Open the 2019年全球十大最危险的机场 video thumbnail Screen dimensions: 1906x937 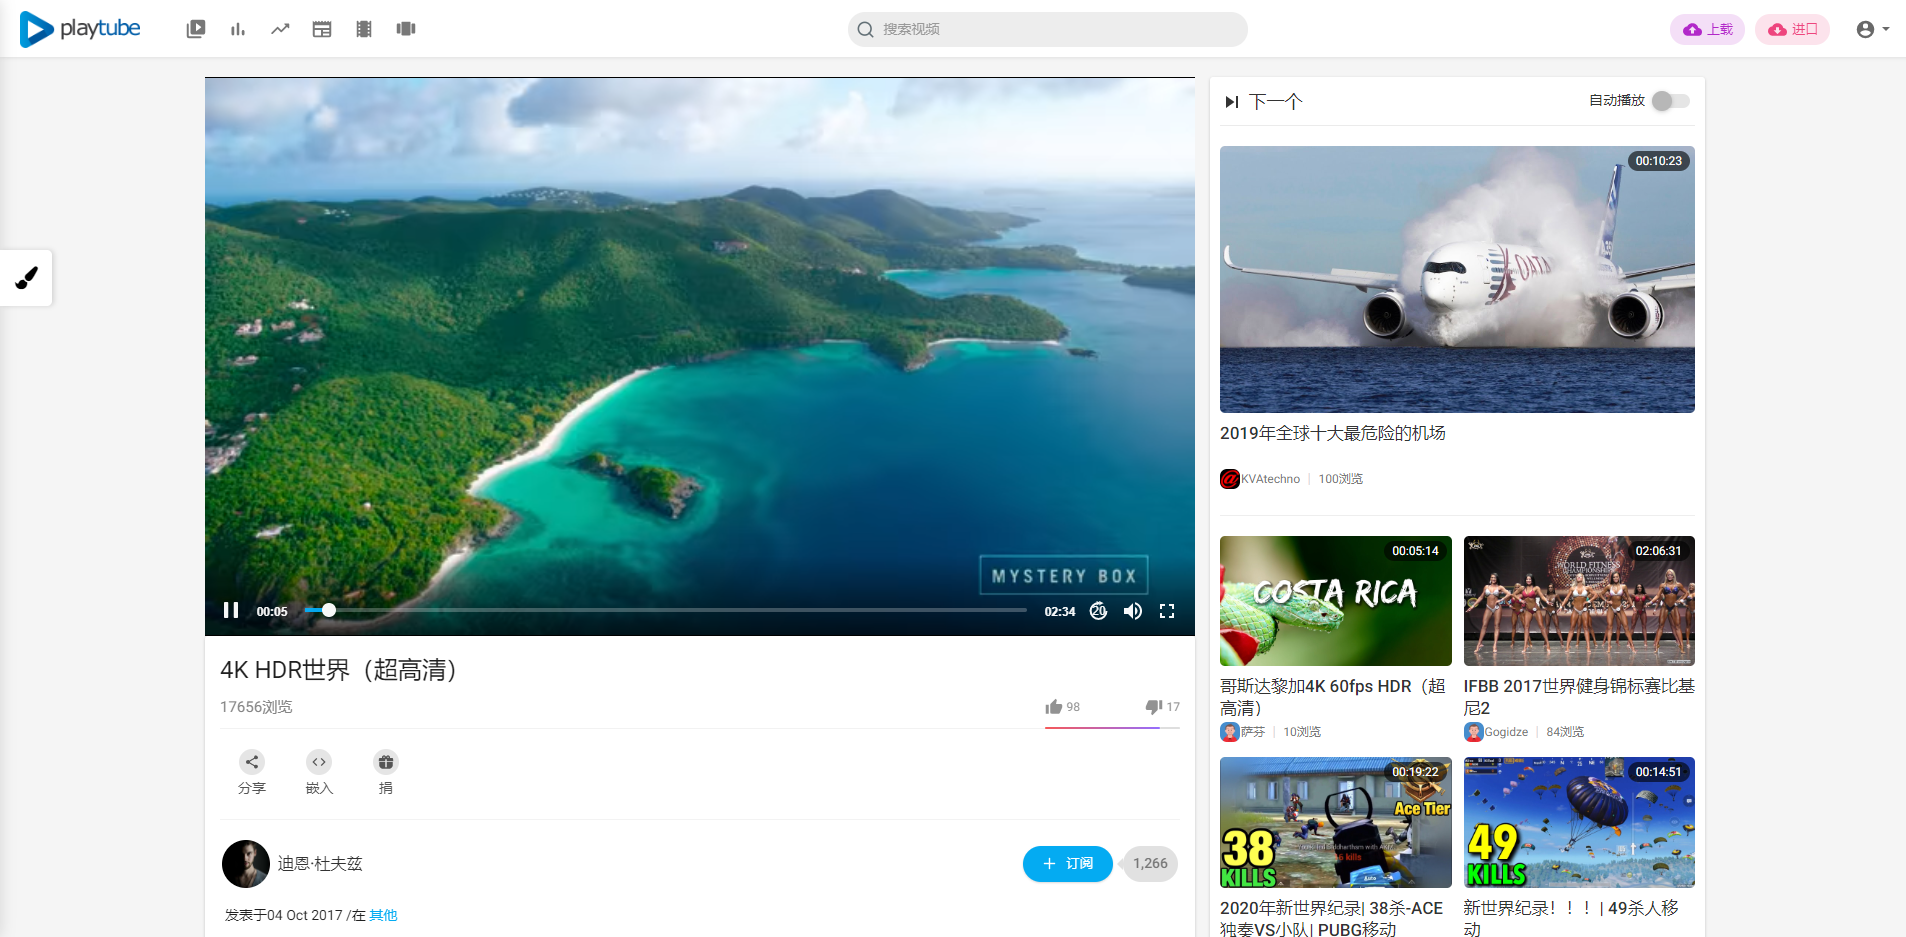1456,279
